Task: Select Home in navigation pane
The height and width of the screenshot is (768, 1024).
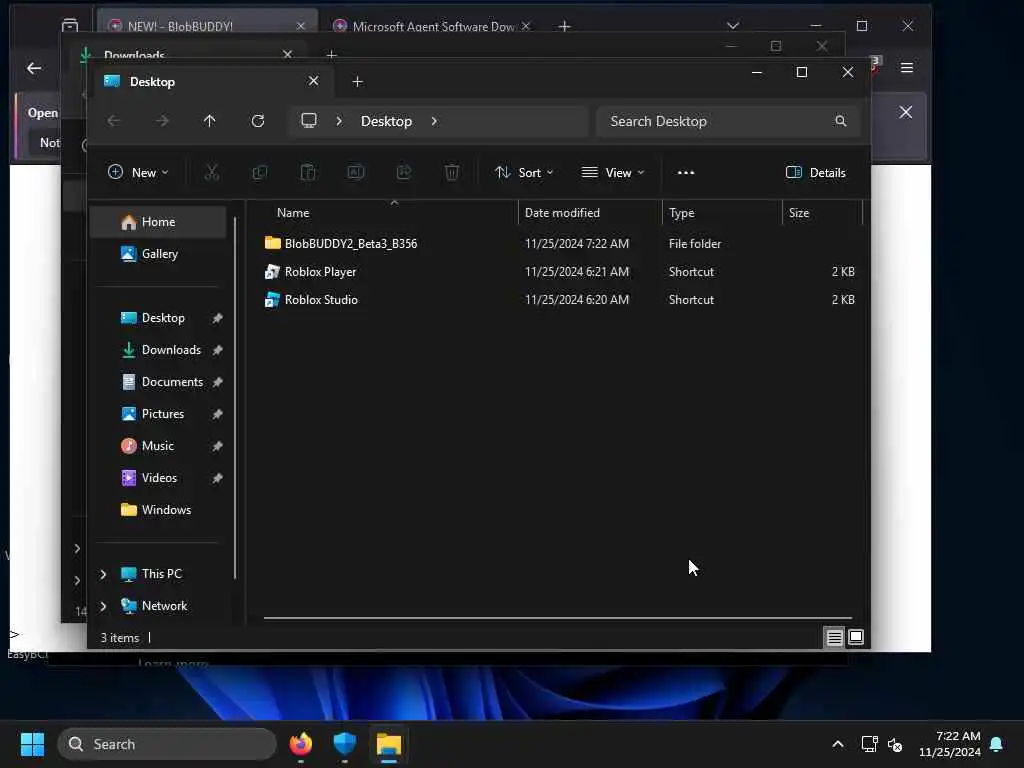Action: 158,222
